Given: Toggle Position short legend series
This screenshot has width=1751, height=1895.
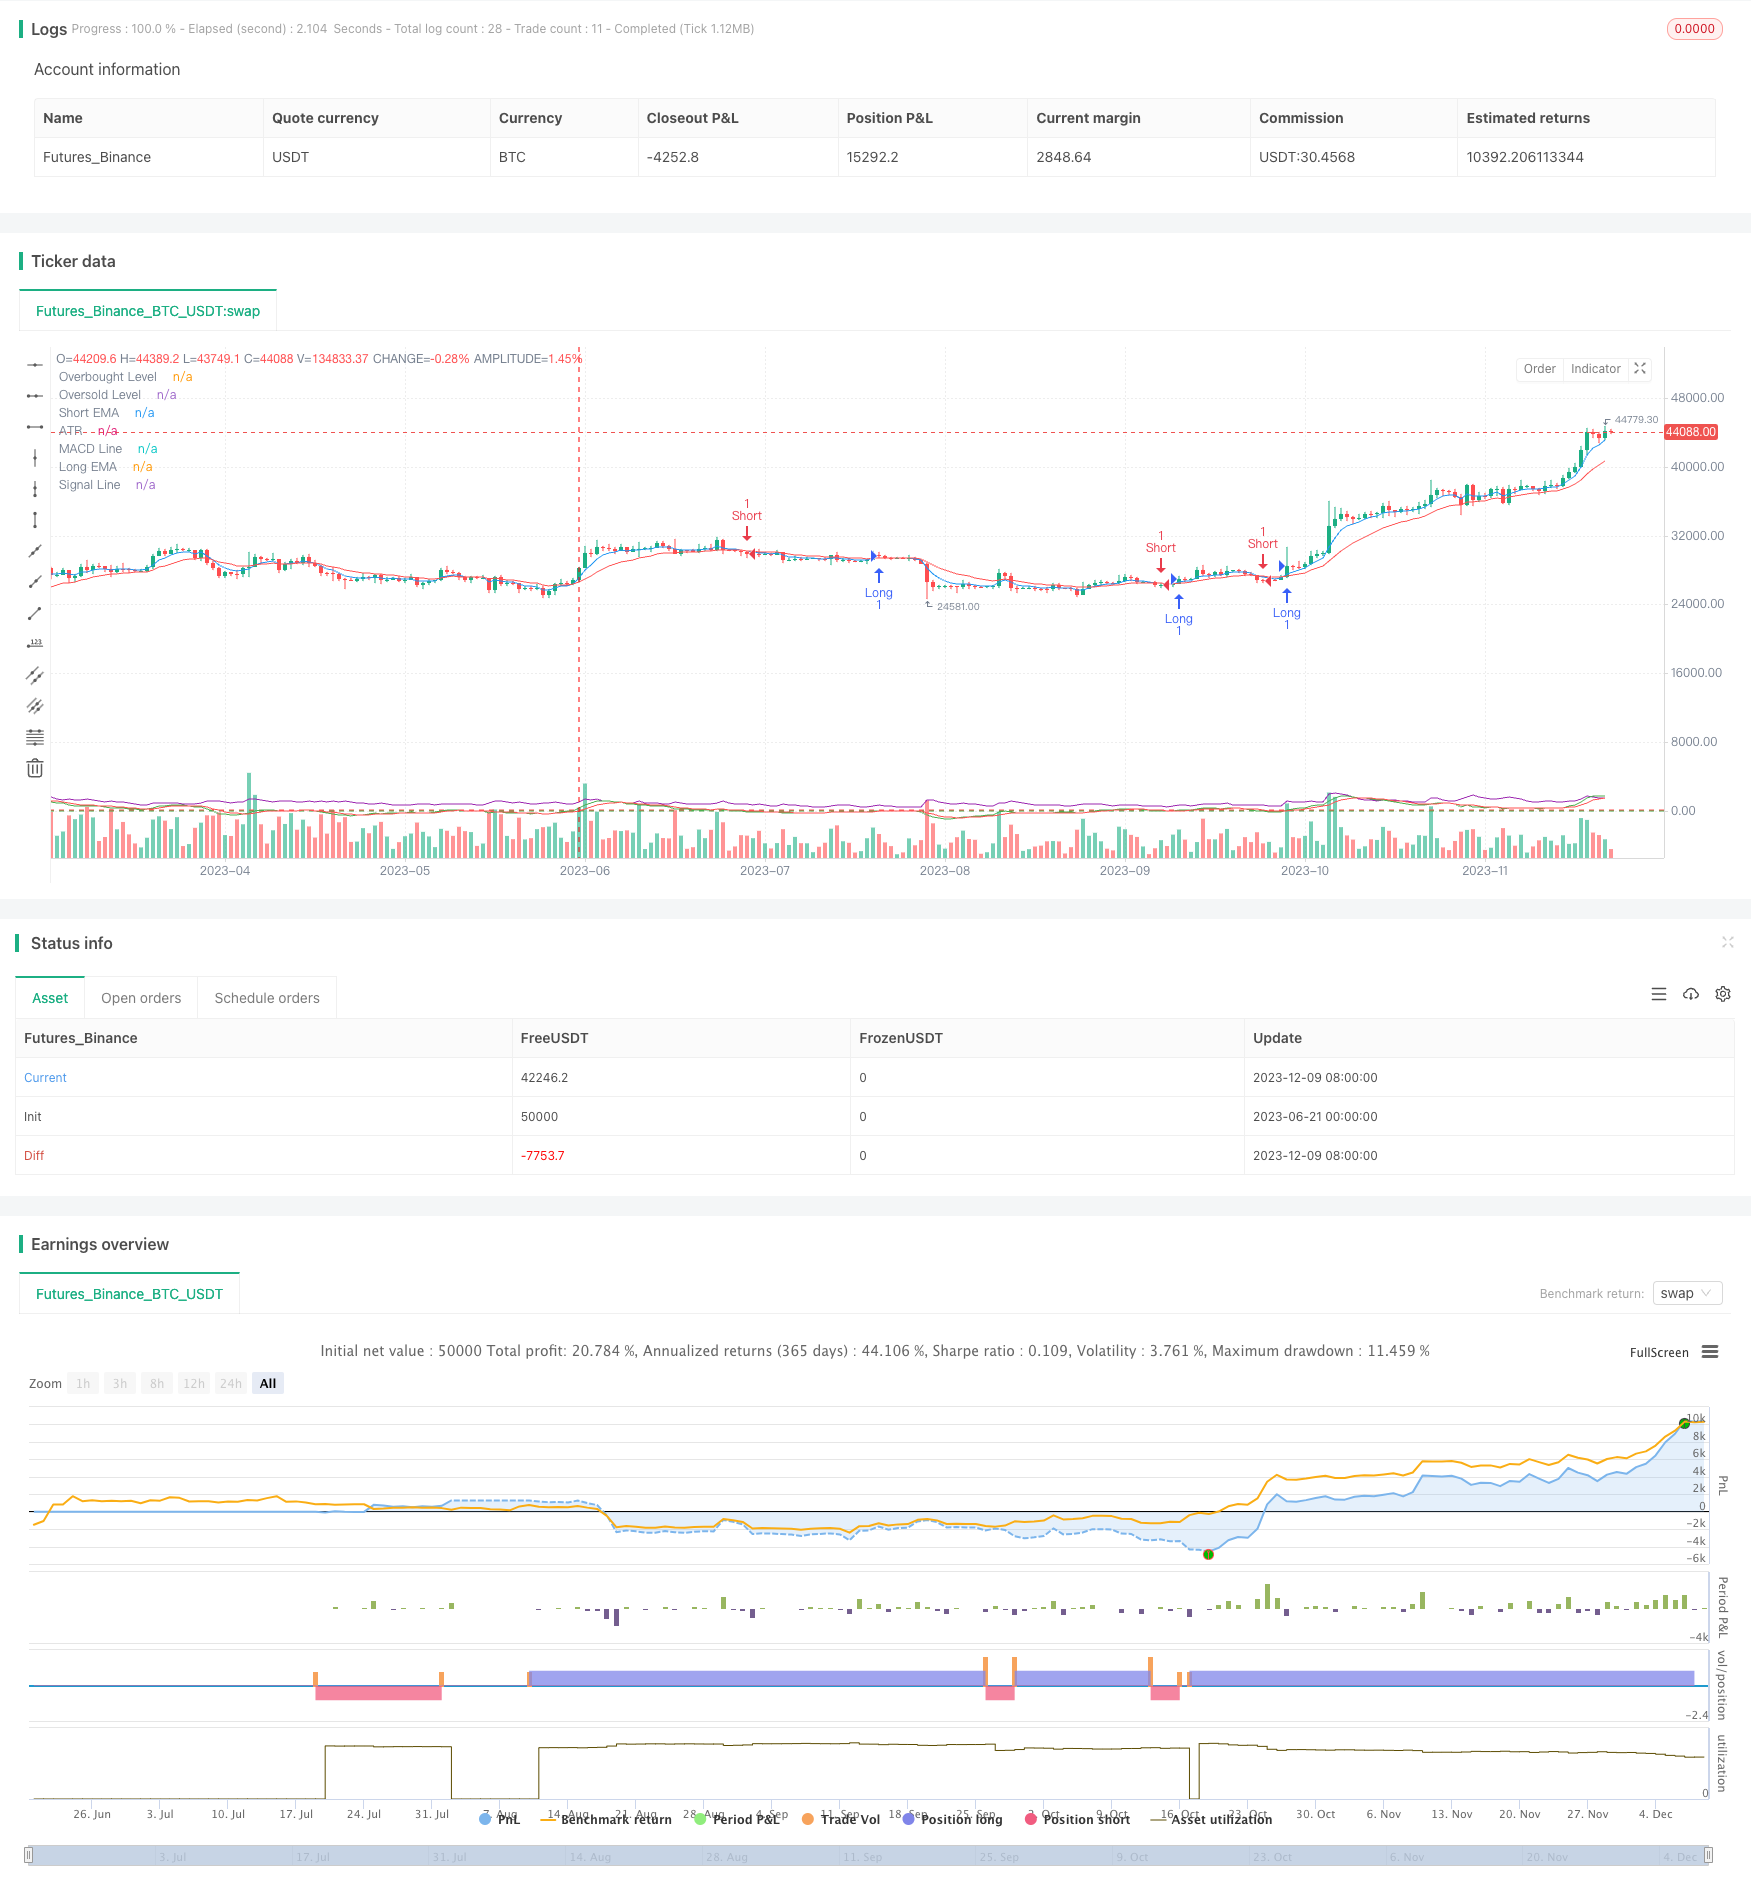Looking at the screenshot, I should pyautogui.click(x=1078, y=1819).
